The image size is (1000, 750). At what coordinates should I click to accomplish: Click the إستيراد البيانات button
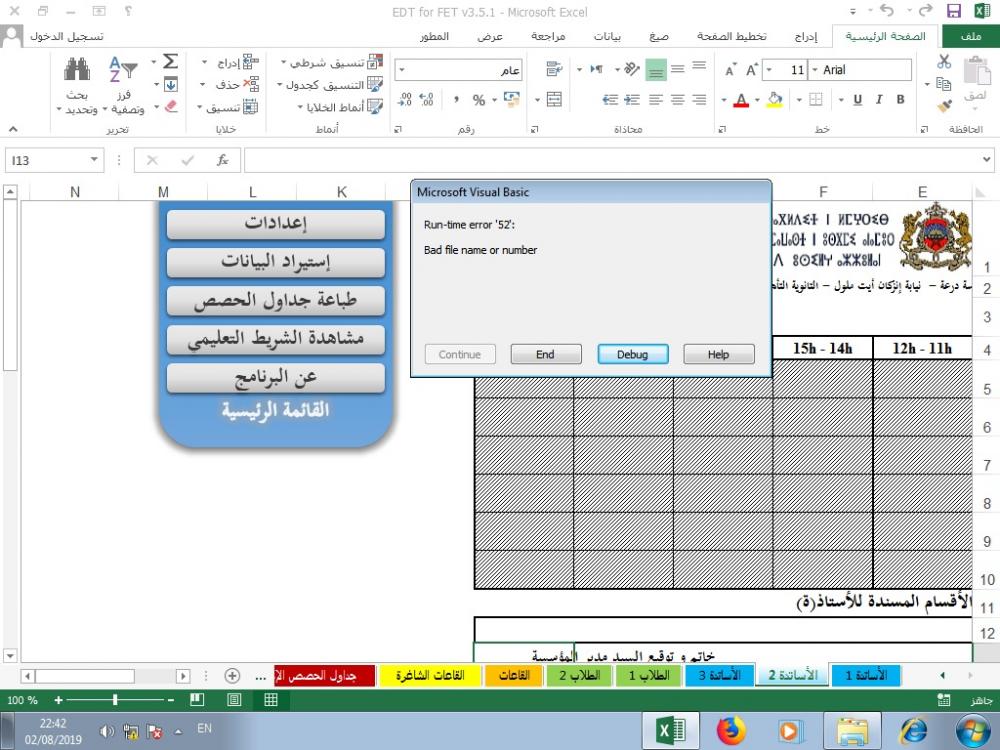tap(276, 262)
